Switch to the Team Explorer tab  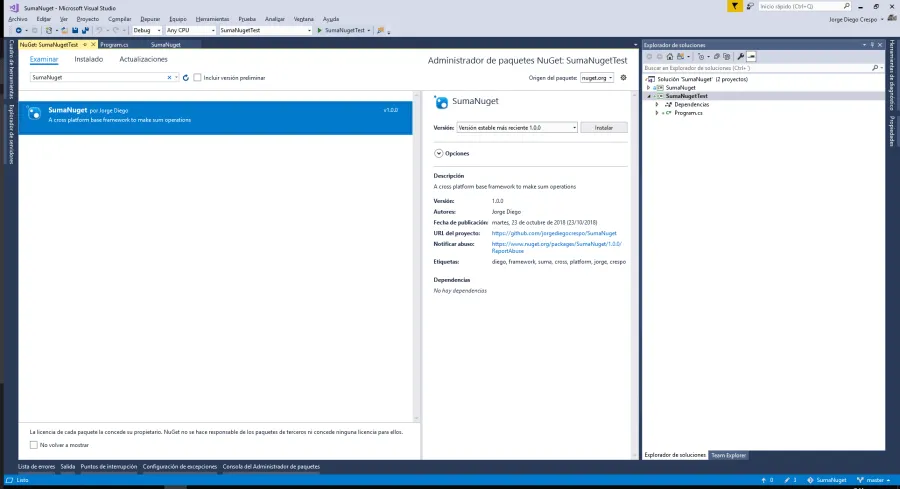tap(728, 455)
